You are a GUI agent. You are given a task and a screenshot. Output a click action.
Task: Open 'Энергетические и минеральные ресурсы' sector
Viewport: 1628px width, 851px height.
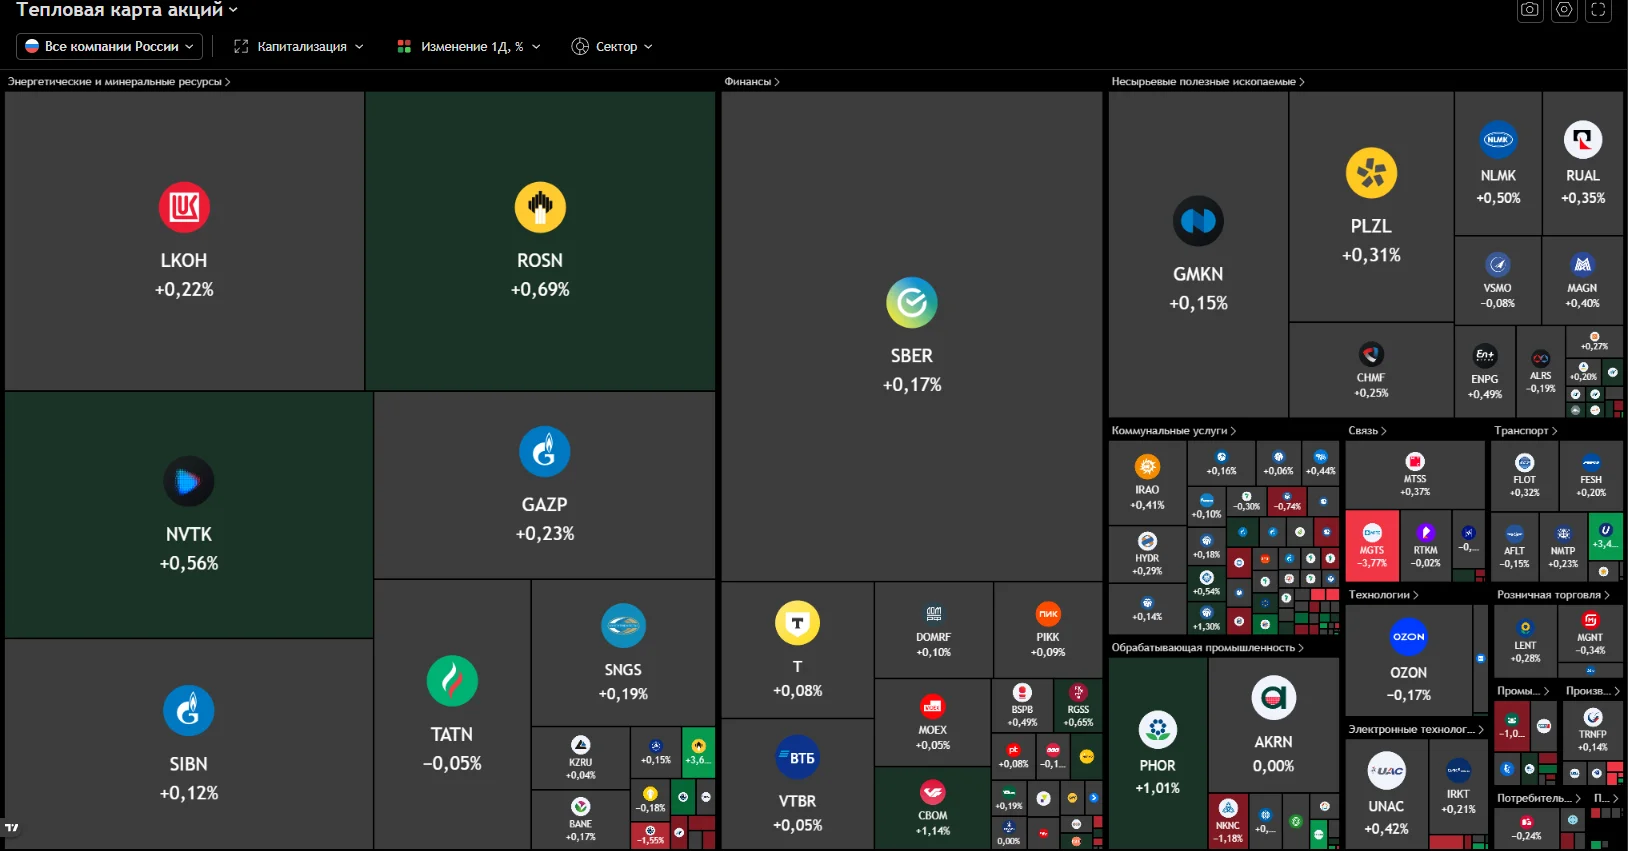[119, 82]
